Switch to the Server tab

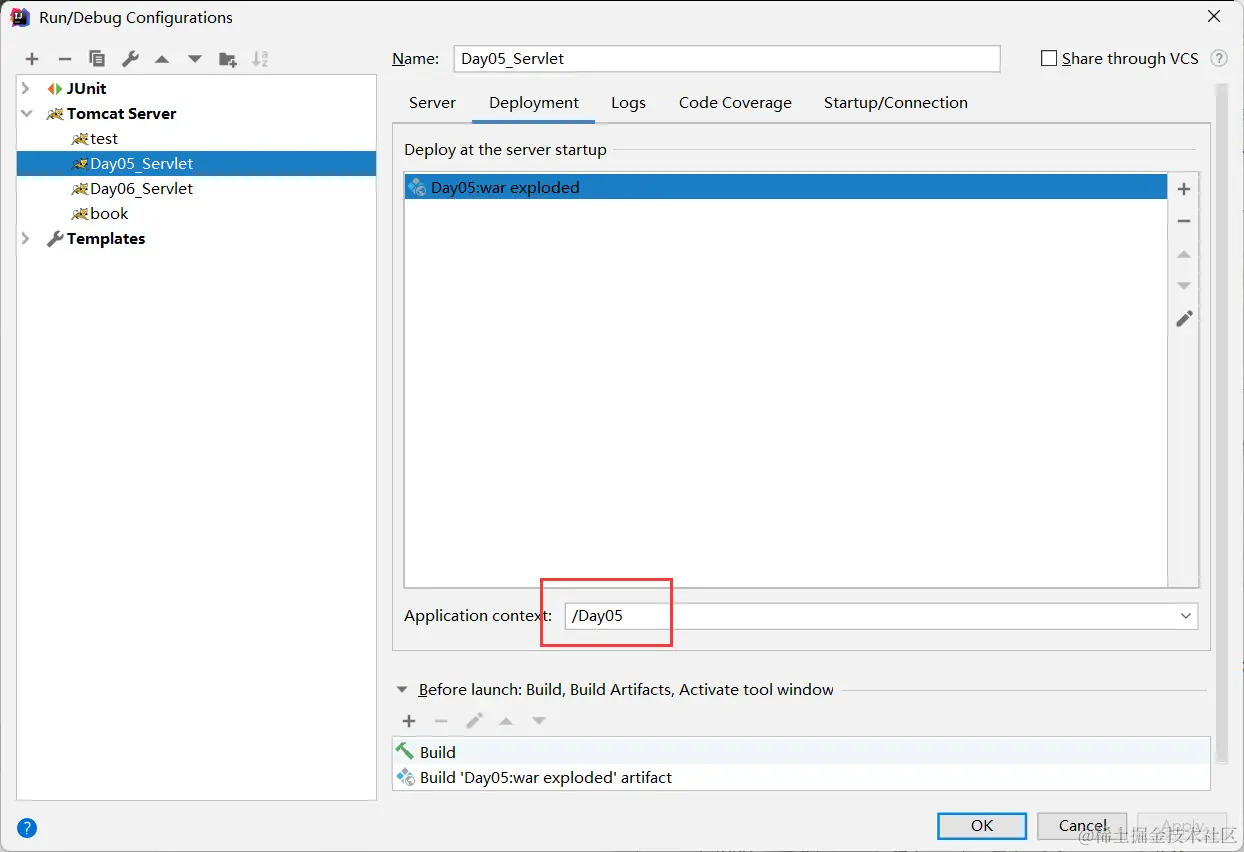click(x=432, y=103)
